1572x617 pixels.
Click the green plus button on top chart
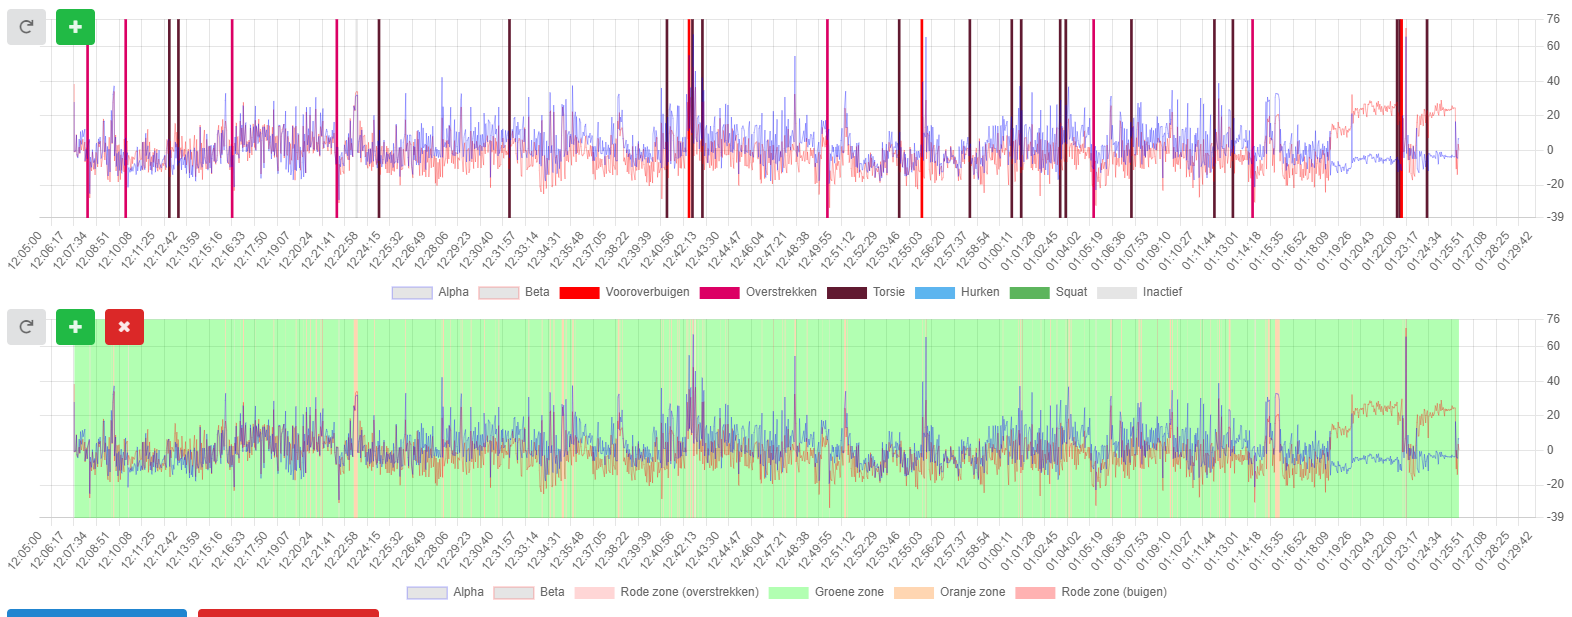(75, 27)
